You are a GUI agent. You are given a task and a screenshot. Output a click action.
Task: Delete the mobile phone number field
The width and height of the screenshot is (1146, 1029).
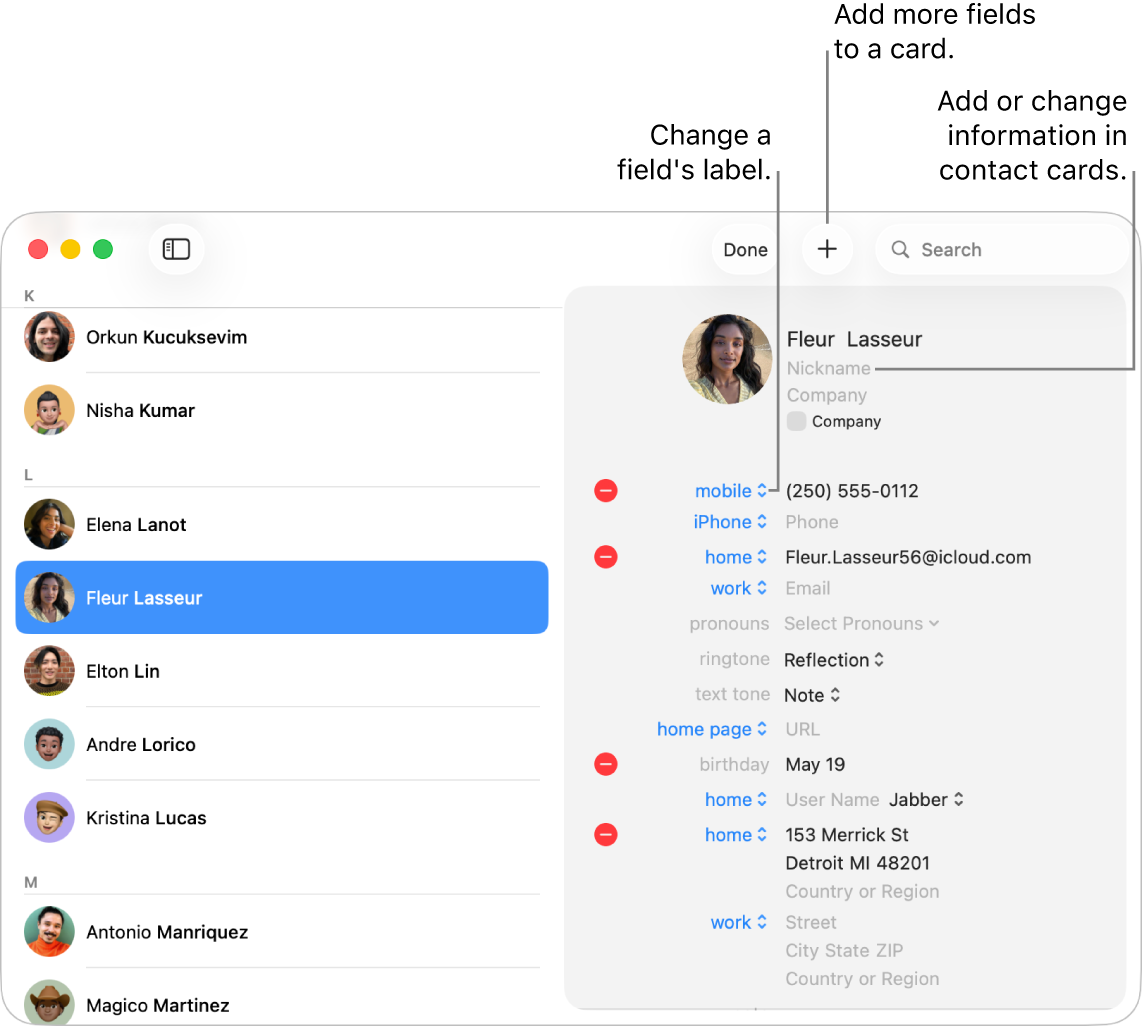pos(606,490)
